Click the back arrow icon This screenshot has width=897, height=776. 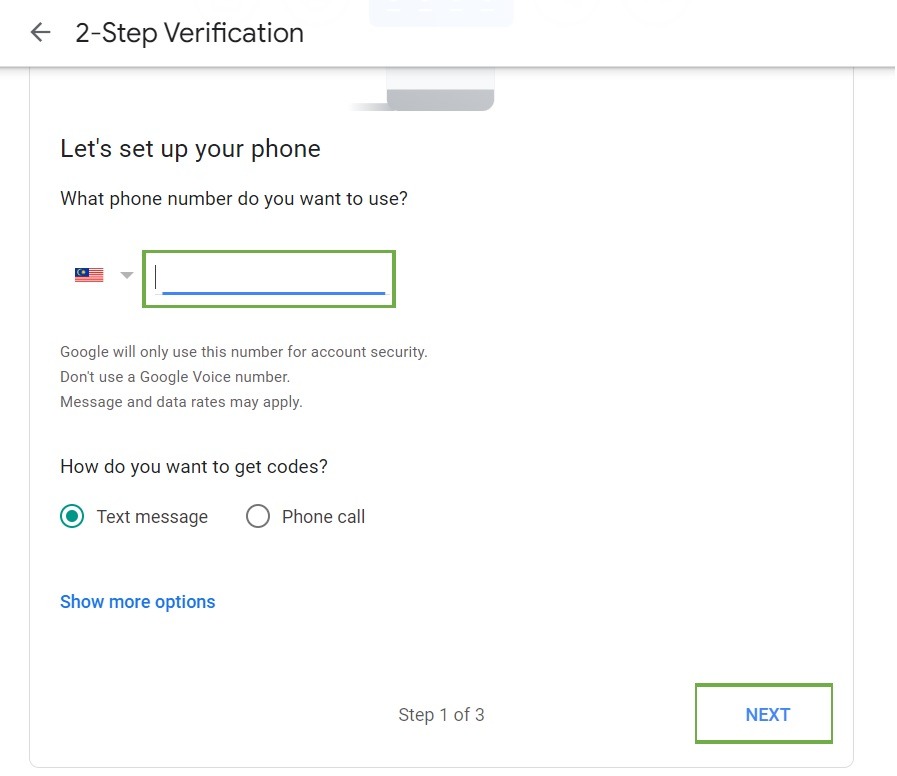tap(40, 33)
